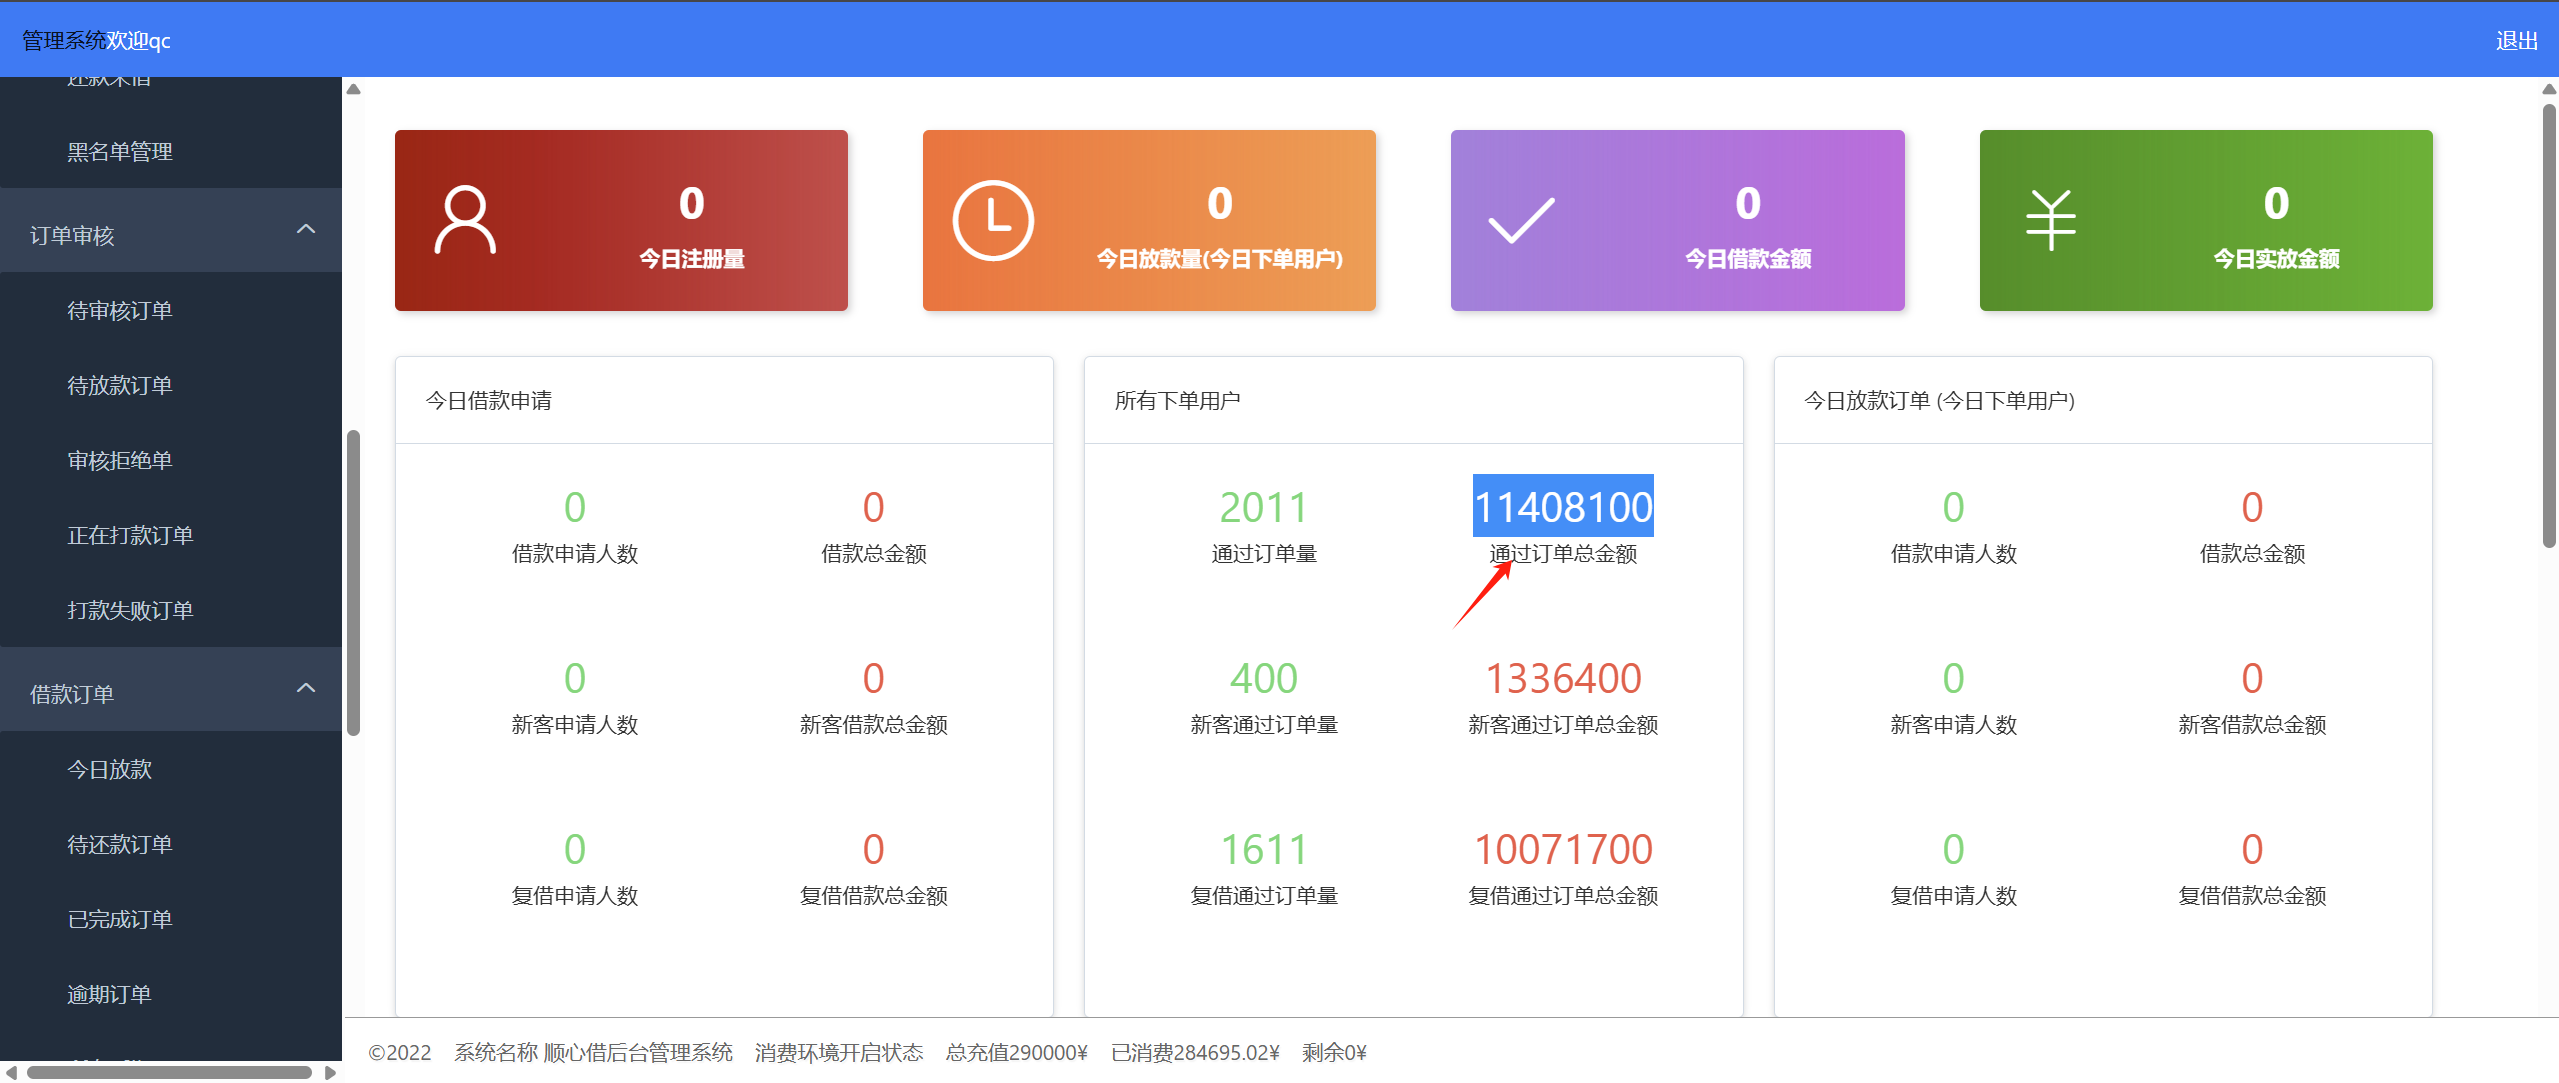This screenshot has height=1083, width=2559.
Task: Click the sidebar horizontal scrollbar thumb
Action: pyautogui.click(x=170, y=1073)
